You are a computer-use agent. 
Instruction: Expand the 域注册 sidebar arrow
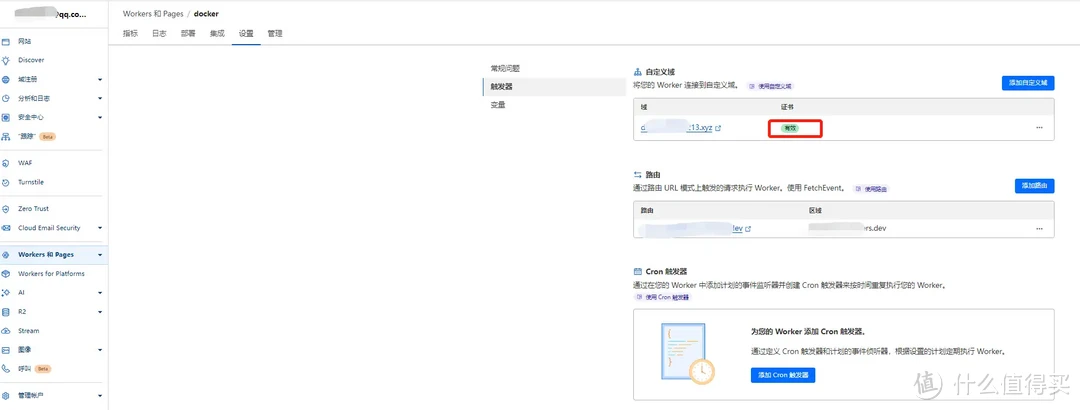pos(100,79)
